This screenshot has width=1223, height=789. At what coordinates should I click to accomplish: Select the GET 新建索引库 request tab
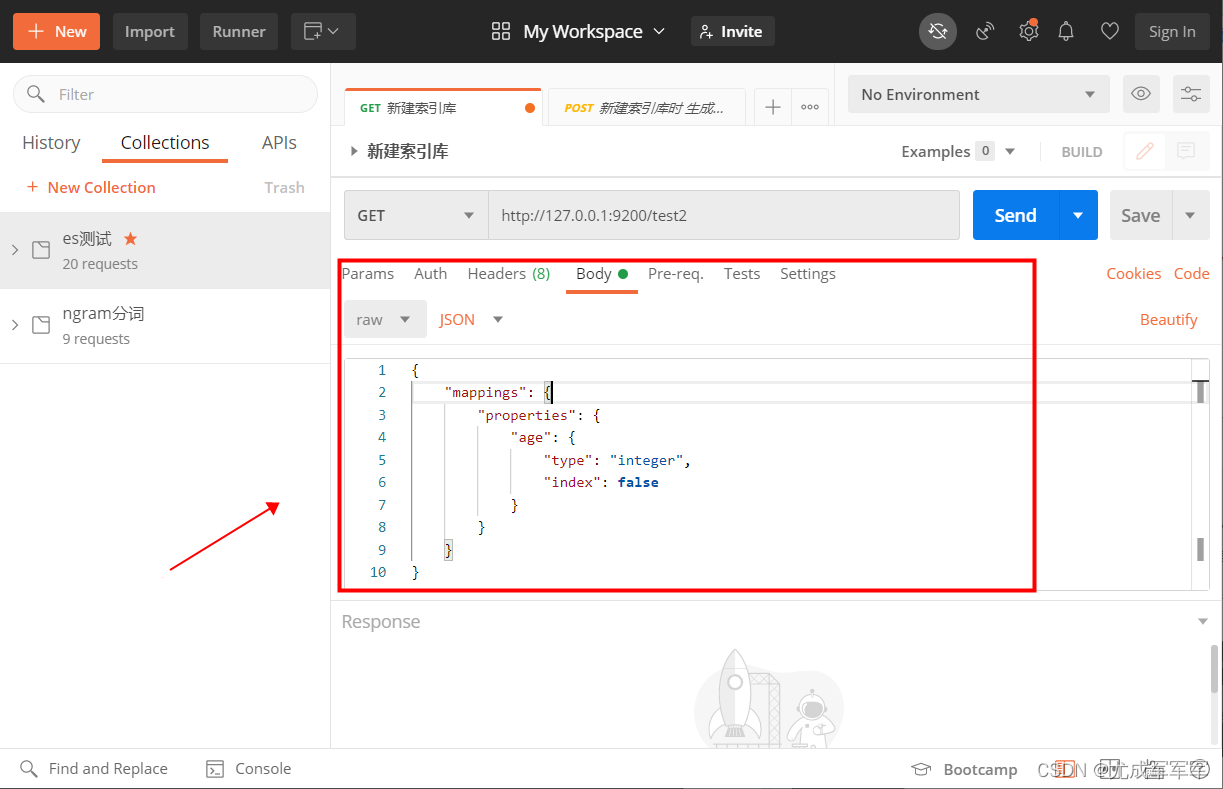click(443, 107)
